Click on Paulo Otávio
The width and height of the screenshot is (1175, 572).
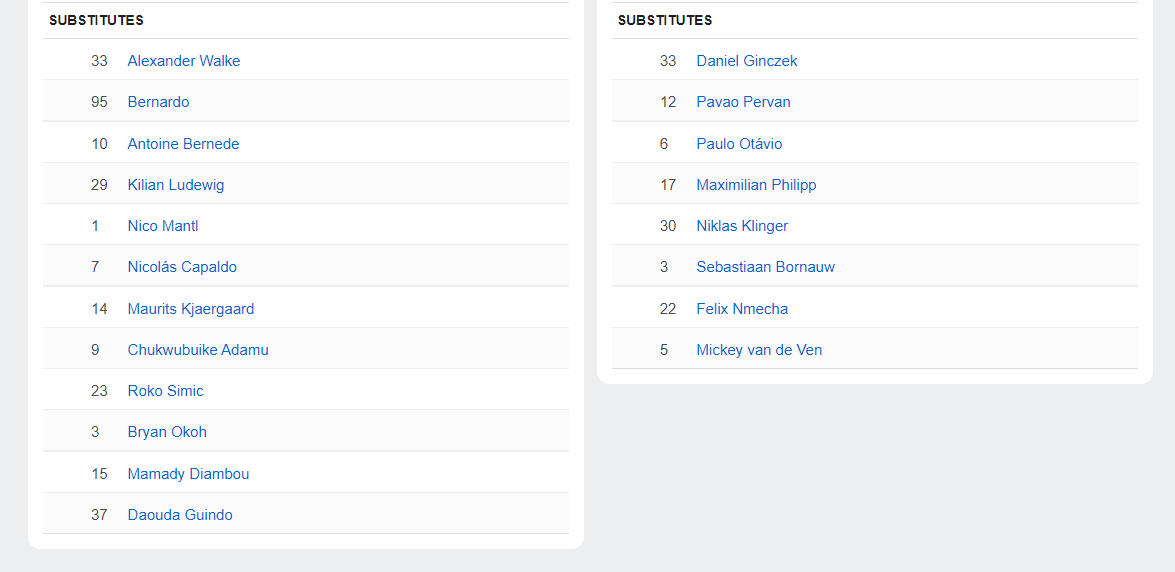[x=739, y=144]
